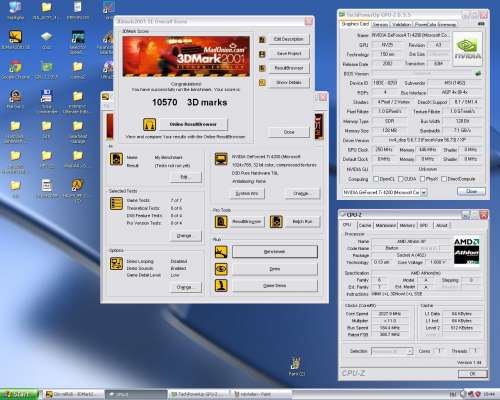Click the display settings monitor icon
Image resolution: width=500 pixels, height=400 pixels.
point(221,159)
